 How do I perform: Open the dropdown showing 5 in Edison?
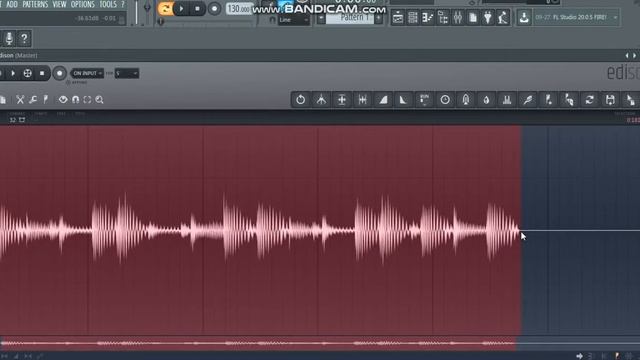[x=127, y=73]
